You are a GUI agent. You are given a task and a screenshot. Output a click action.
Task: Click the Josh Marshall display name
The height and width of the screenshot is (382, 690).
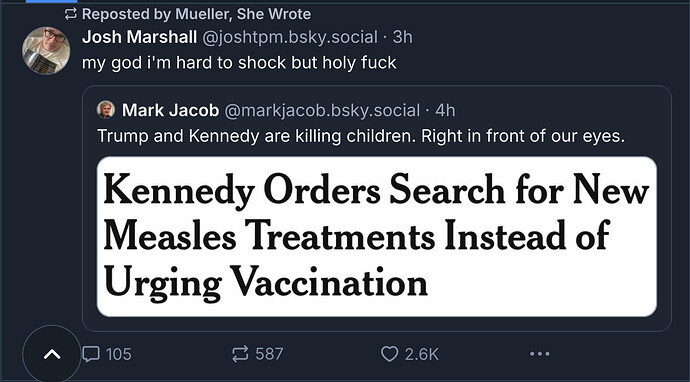[139, 37]
